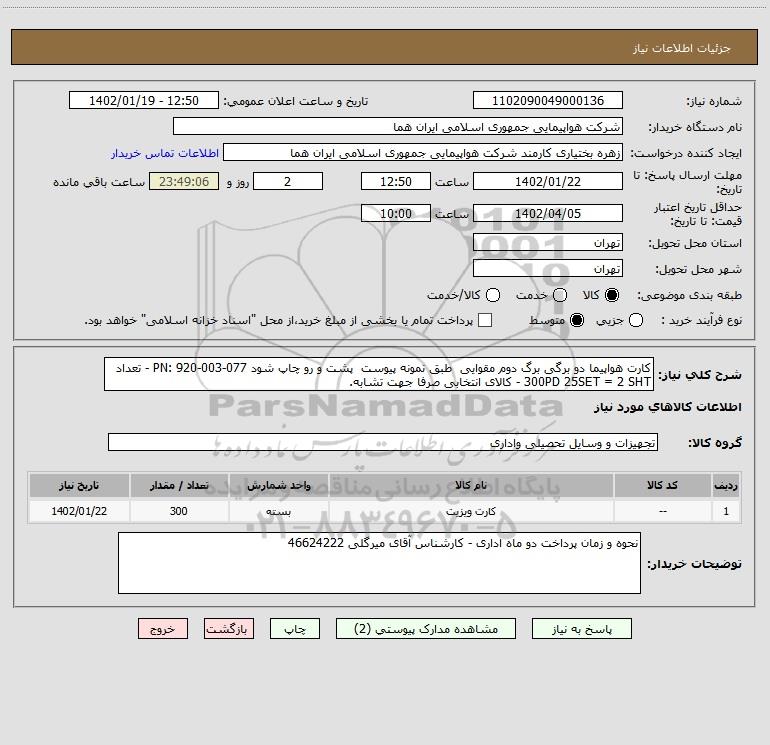Click the 'خروج' exit button
Viewport: 770px width, 745px height.
[163, 629]
